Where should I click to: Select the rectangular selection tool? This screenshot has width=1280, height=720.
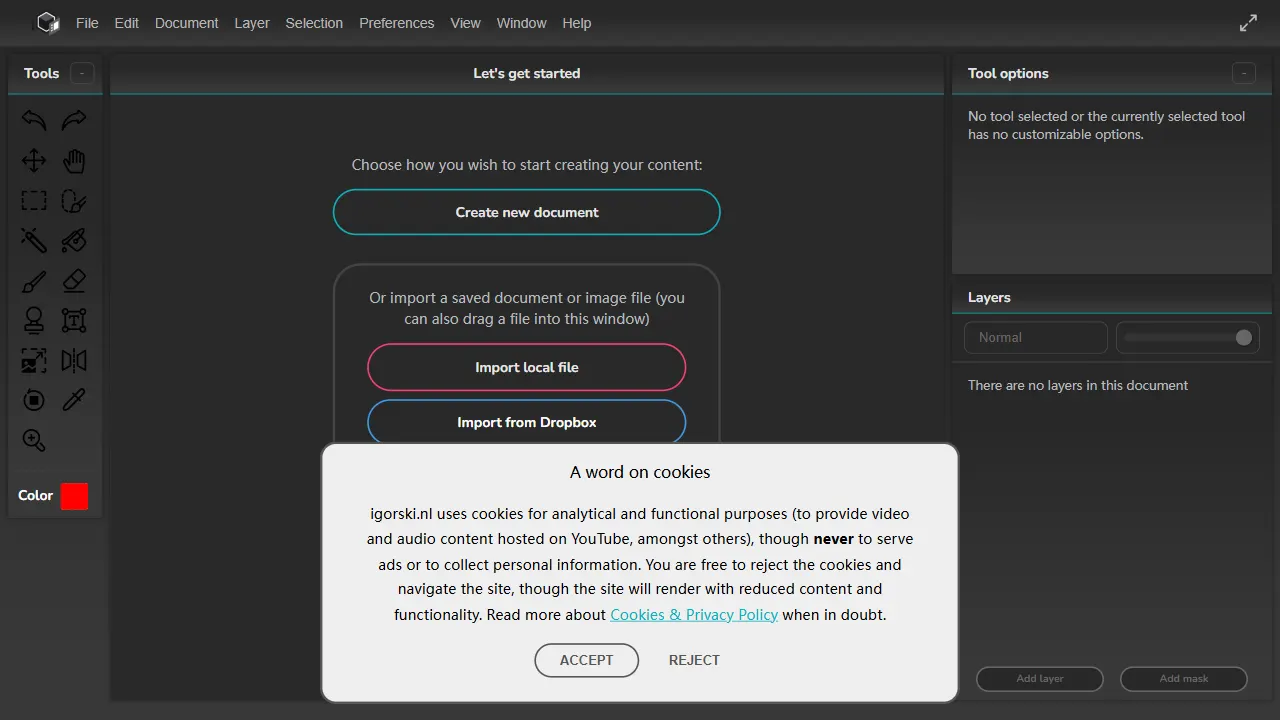pos(34,201)
